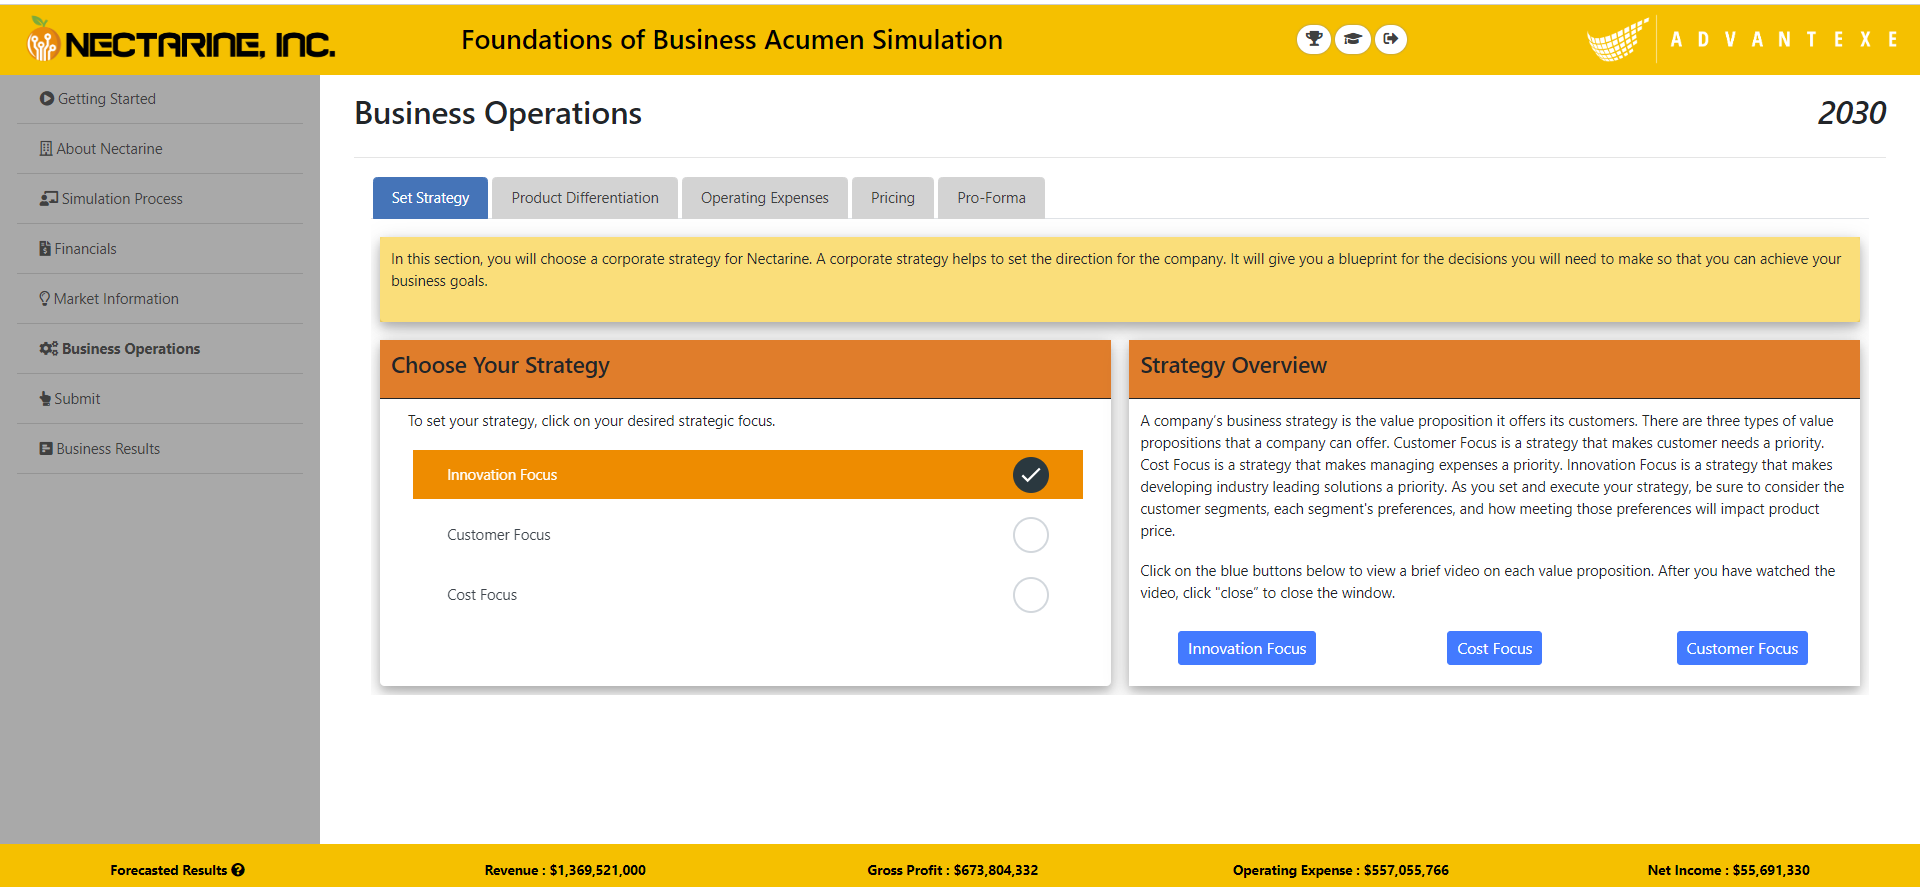Screen dimensions: 1920x887
Task: Click the Revenue : $1,369,521,000 value
Action: tap(565, 870)
